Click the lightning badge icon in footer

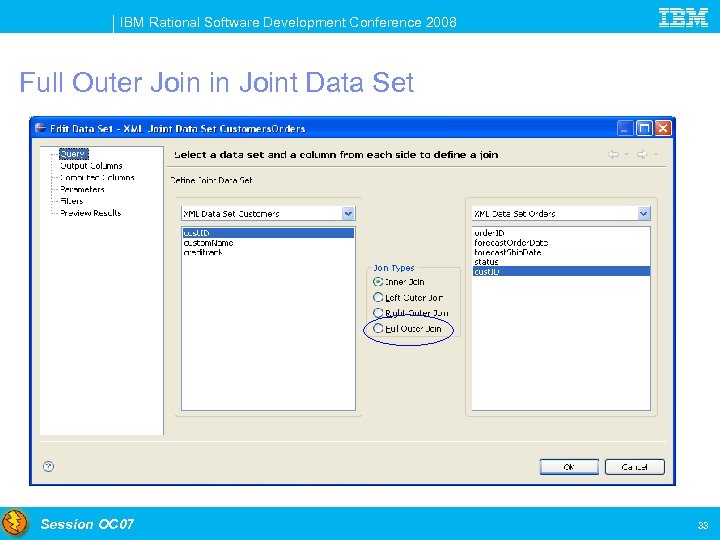tap(15, 523)
